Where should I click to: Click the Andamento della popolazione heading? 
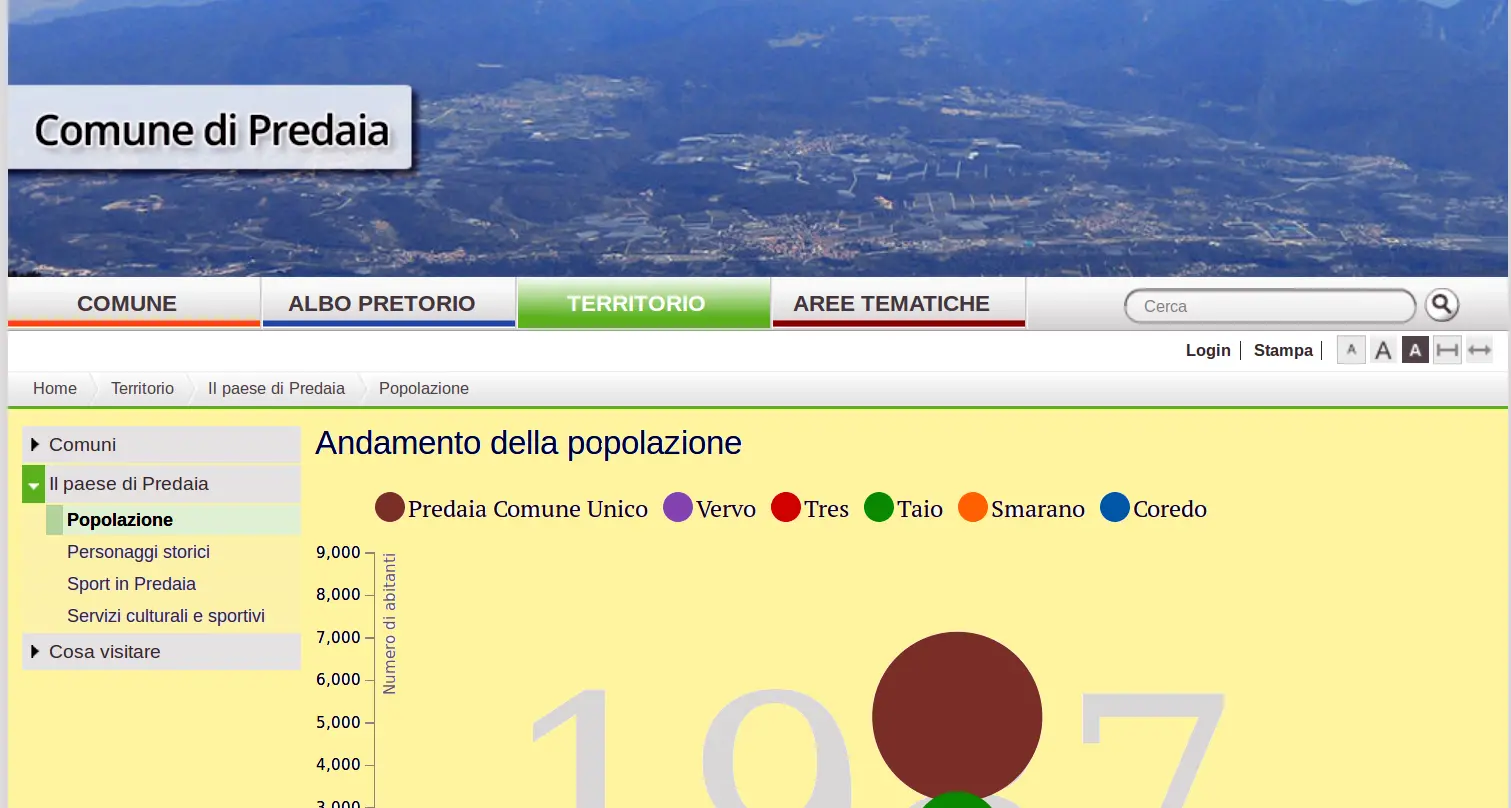528,443
